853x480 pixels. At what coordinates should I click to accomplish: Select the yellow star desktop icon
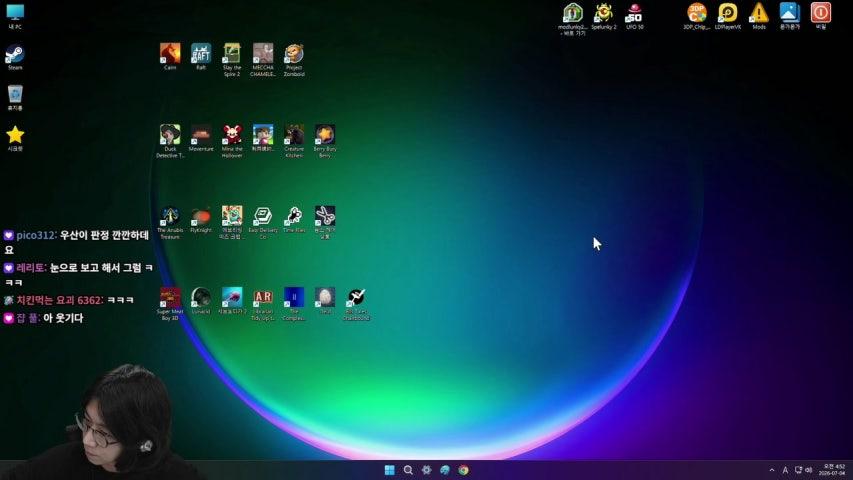[15, 138]
